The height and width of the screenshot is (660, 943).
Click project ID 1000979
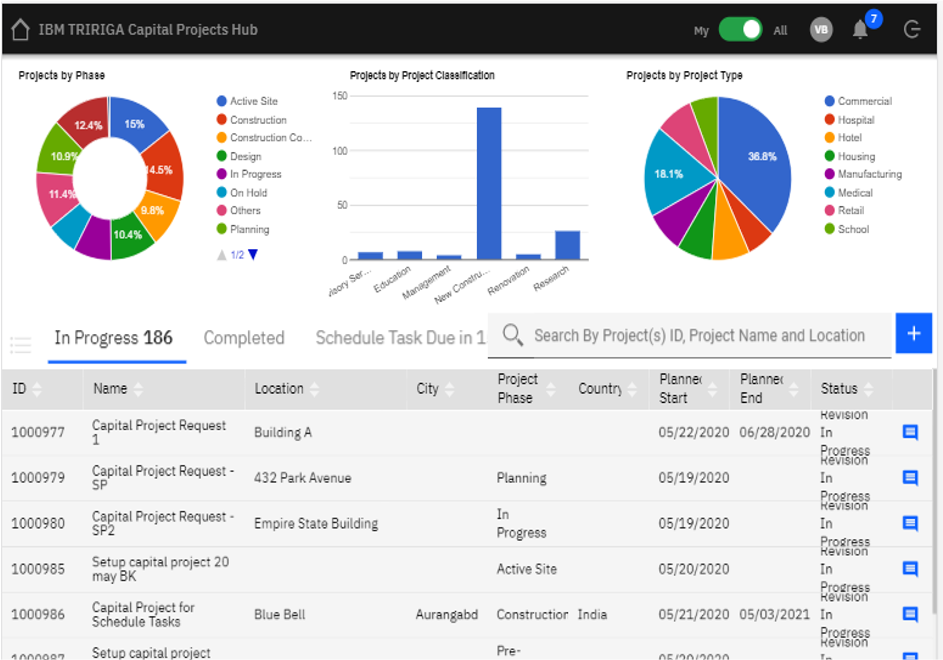click(x=38, y=478)
